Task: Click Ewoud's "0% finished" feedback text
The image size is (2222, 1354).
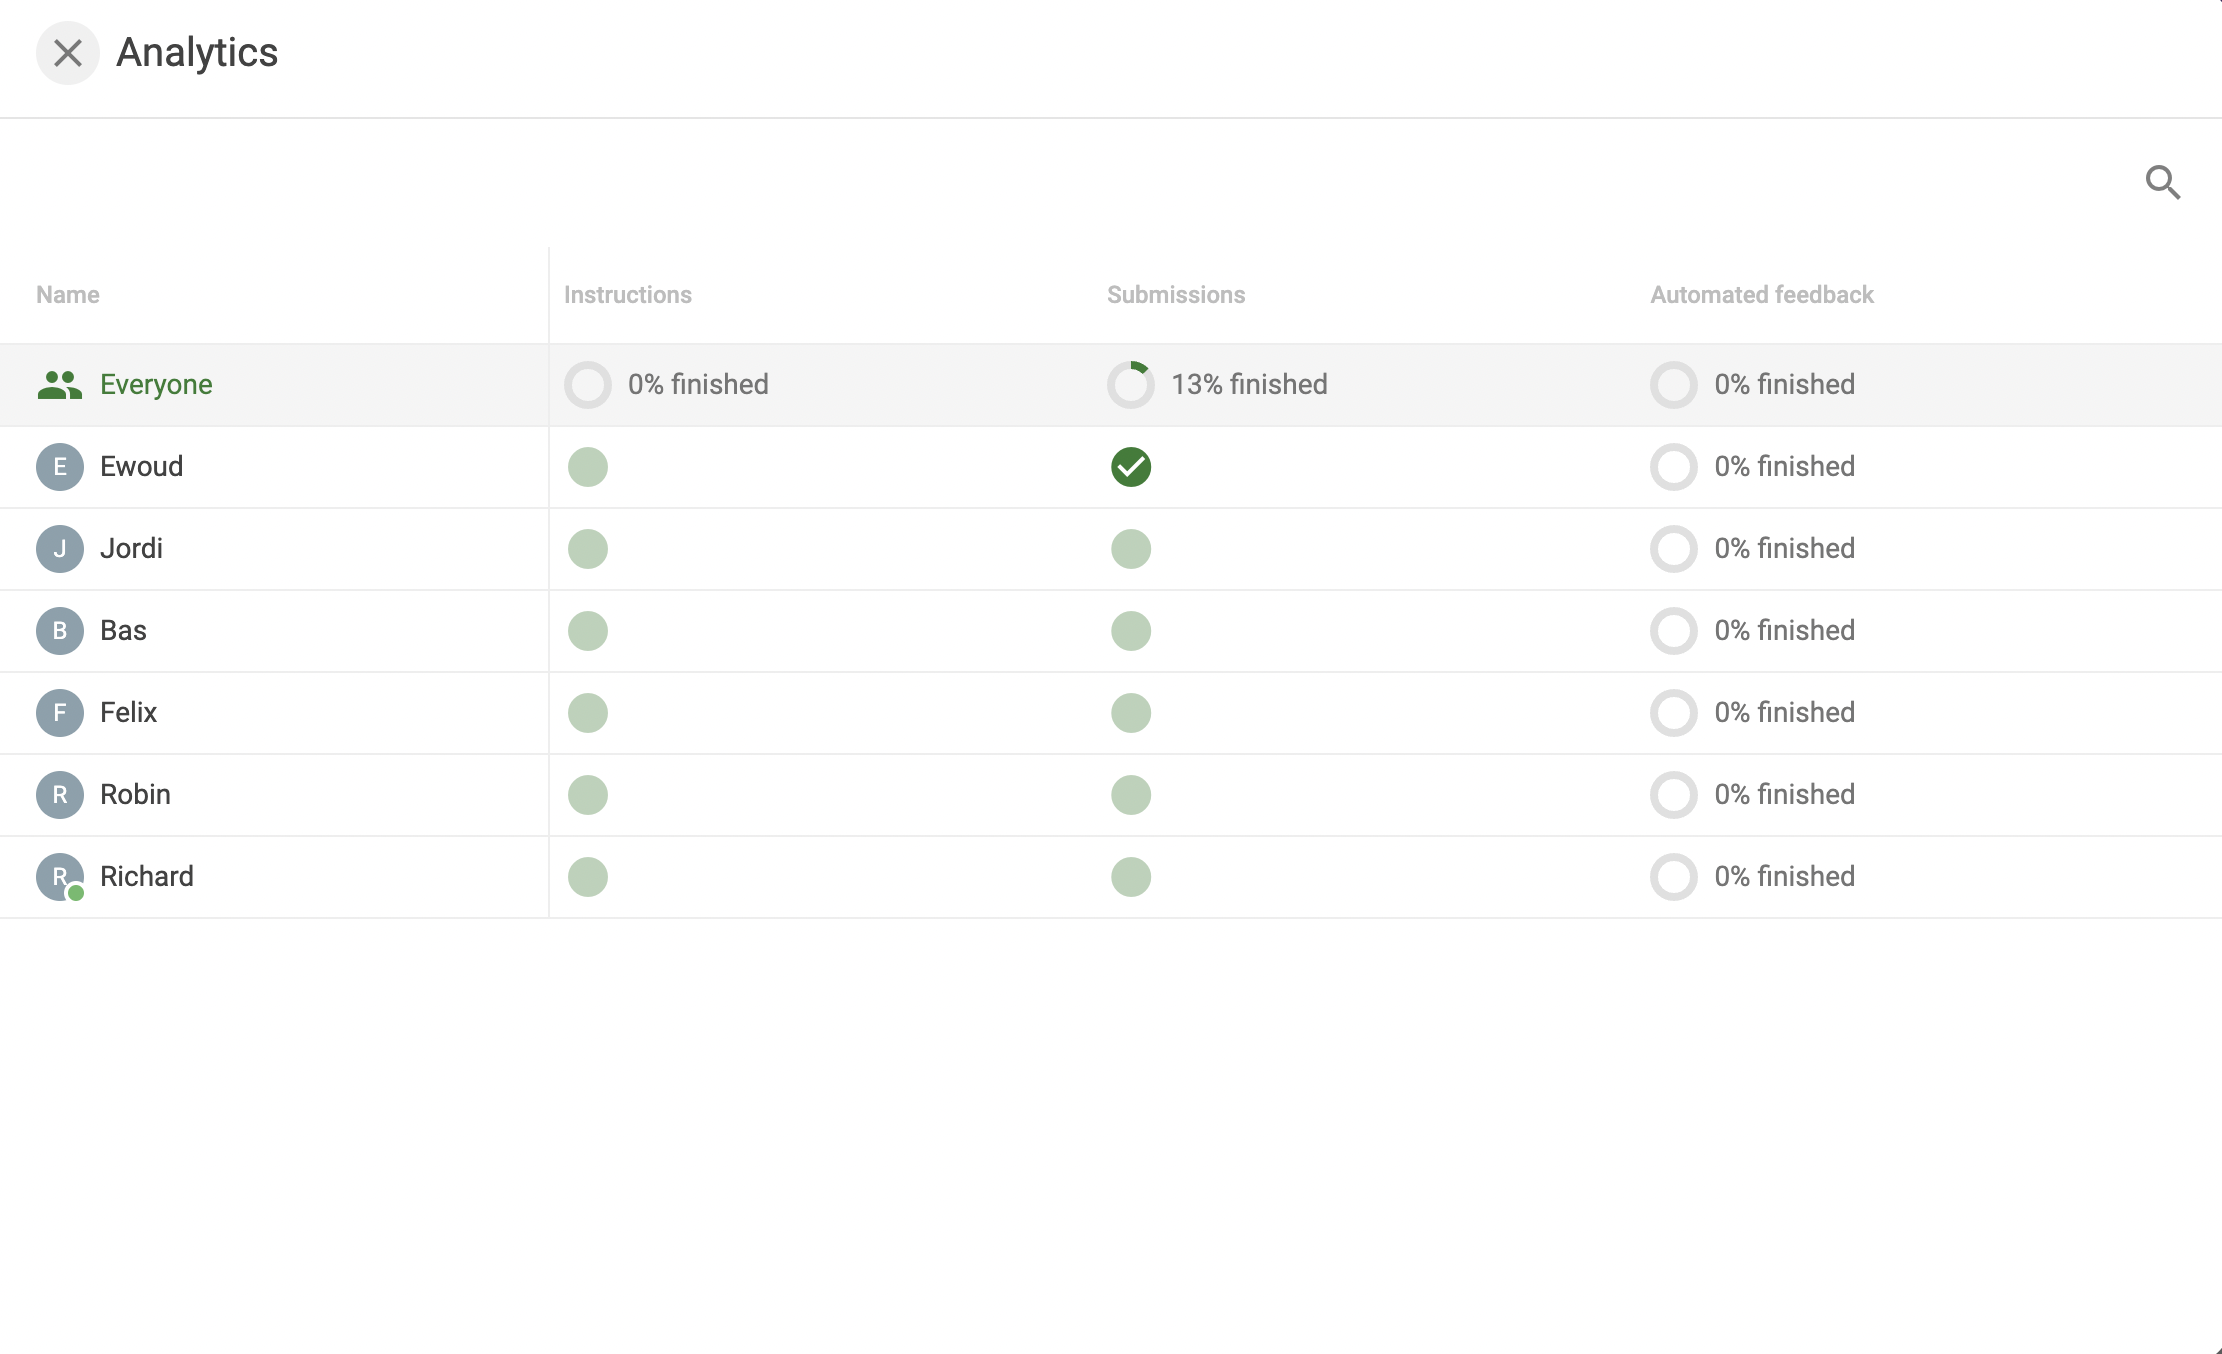Action: click(1785, 467)
